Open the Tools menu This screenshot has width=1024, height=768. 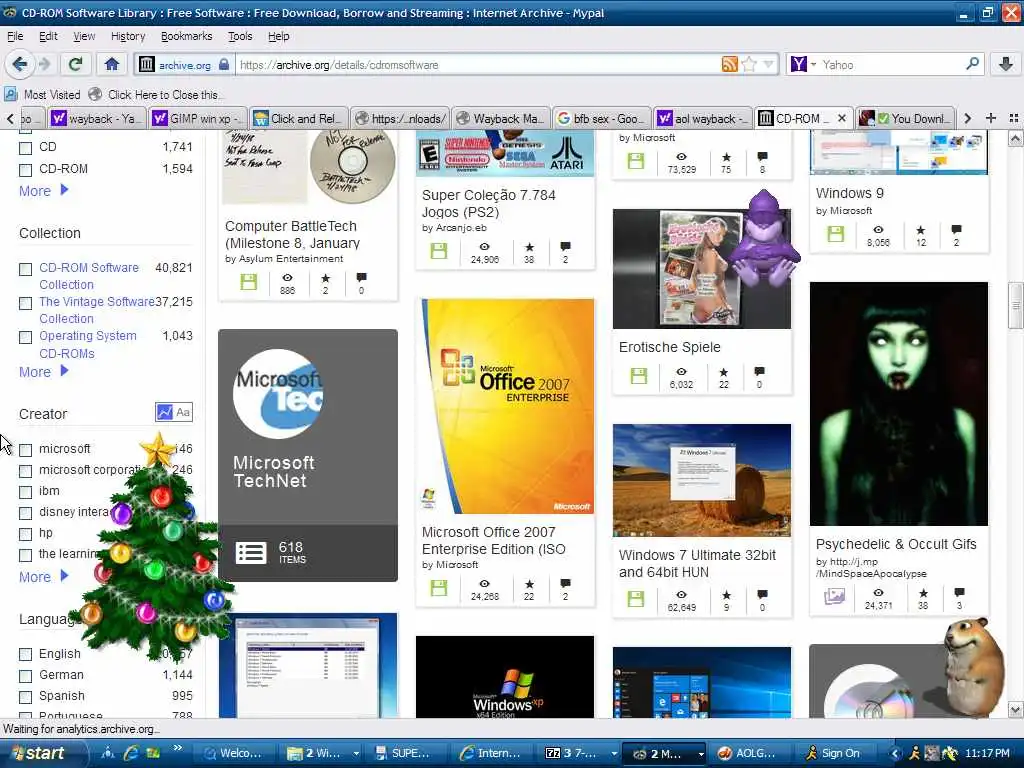tap(240, 36)
